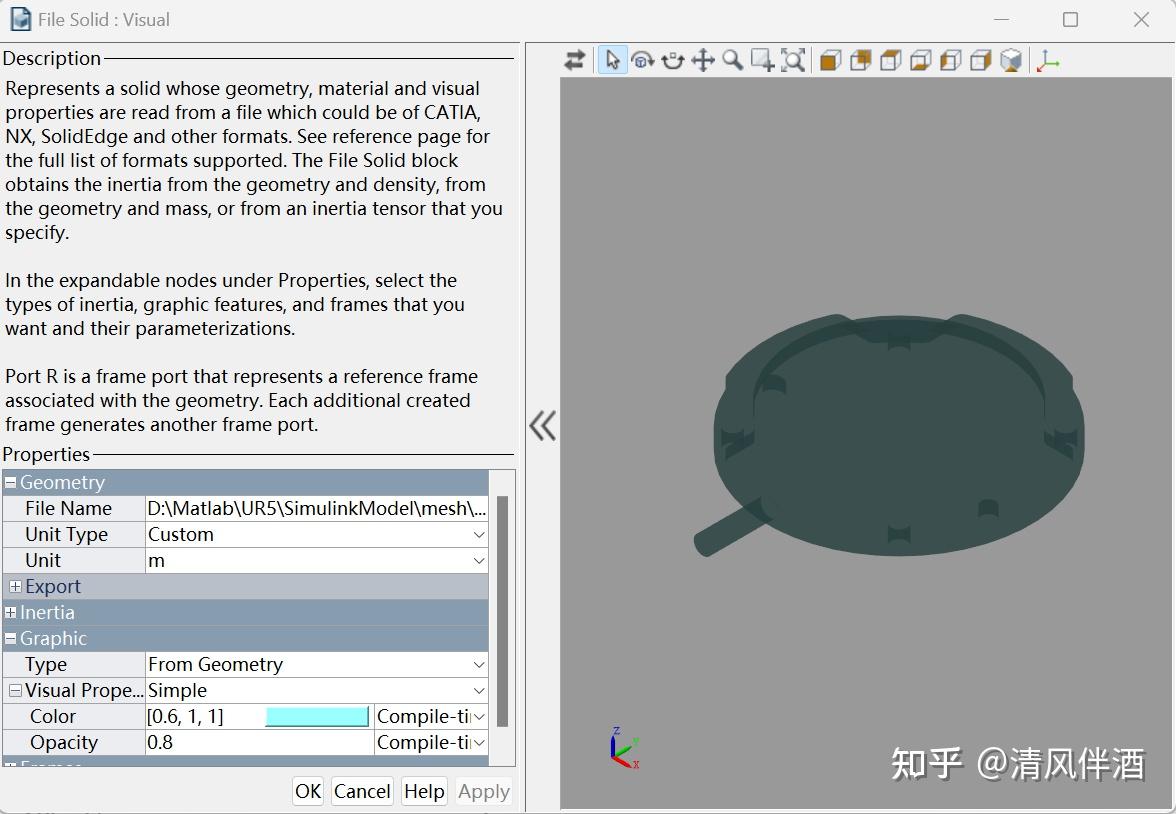Screen dimensions: 1176x814
Task: Activate the roll view tool
Action: point(673,60)
